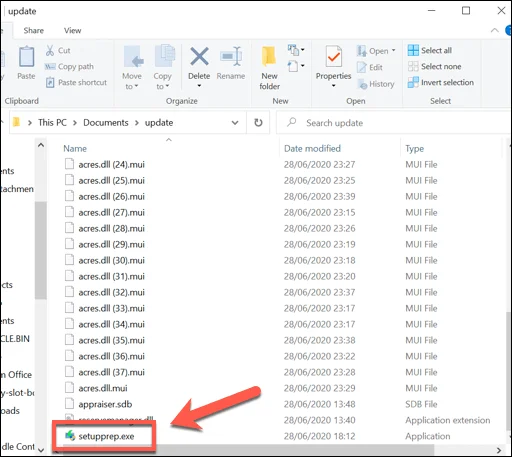Expand chevron after This PC in path
The width and height of the screenshot is (512, 457).
pos(75,123)
